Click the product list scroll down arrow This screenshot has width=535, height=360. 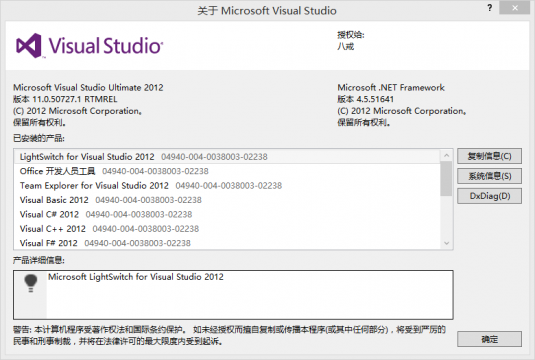coord(446,243)
